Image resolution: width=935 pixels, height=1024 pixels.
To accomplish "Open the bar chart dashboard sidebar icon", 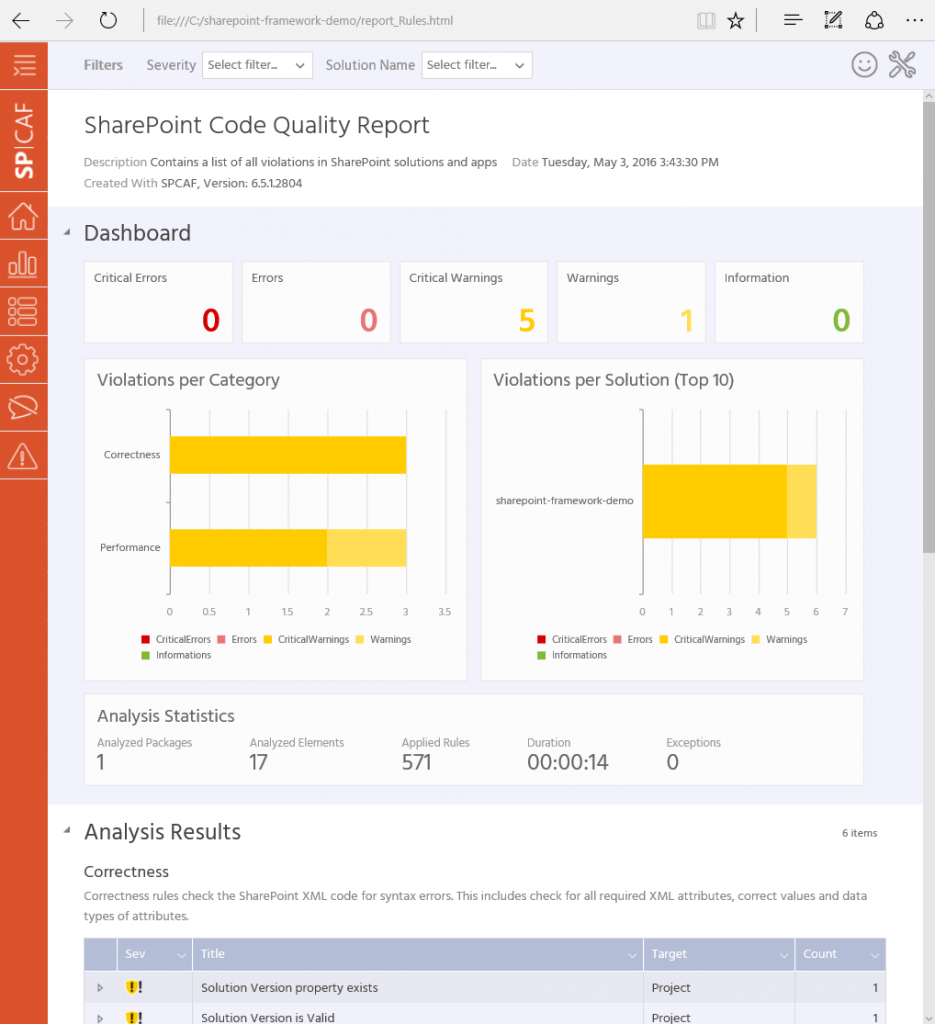I will [x=23, y=264].
